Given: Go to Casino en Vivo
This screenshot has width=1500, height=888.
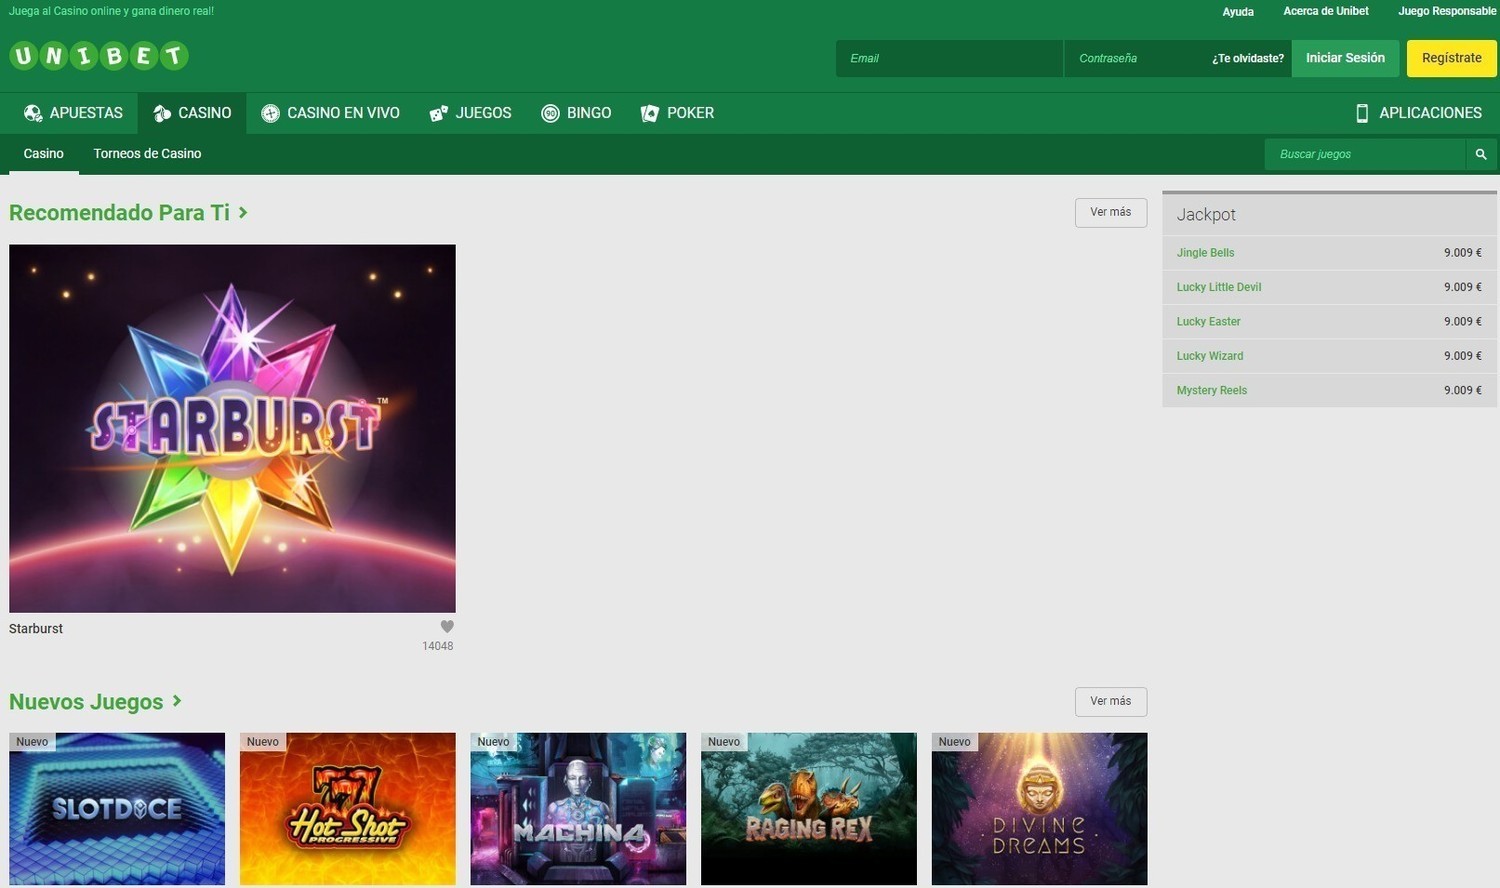Looking at the screenshot, I should (330, 113).
